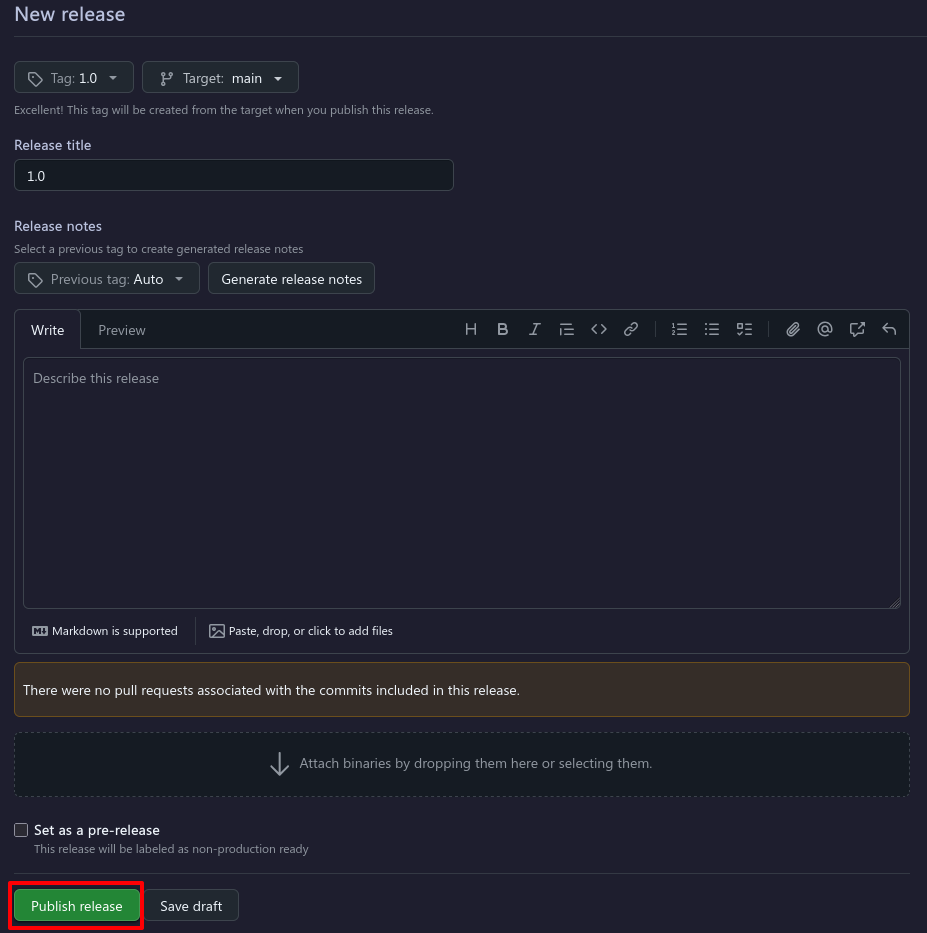Insert a heading with the H icon
927x933 pixels.
[471, 329]
